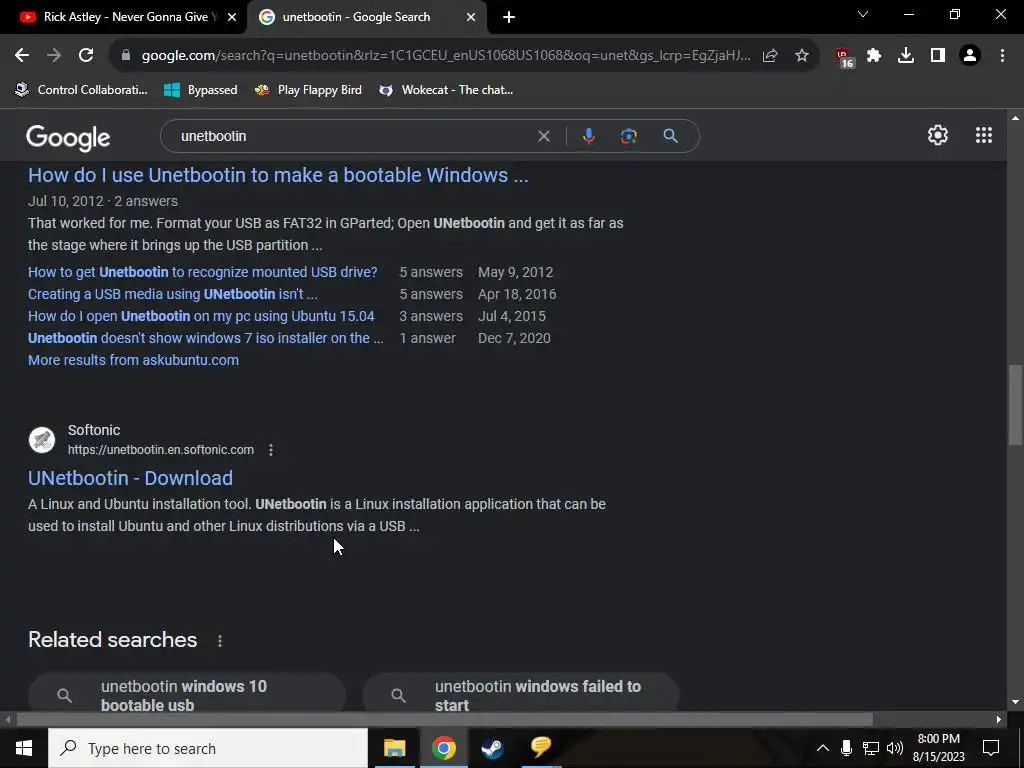Open the UNetbootin - Download result
The height and width of the screenshot is (768, 1024).
[x=130, y=478]
